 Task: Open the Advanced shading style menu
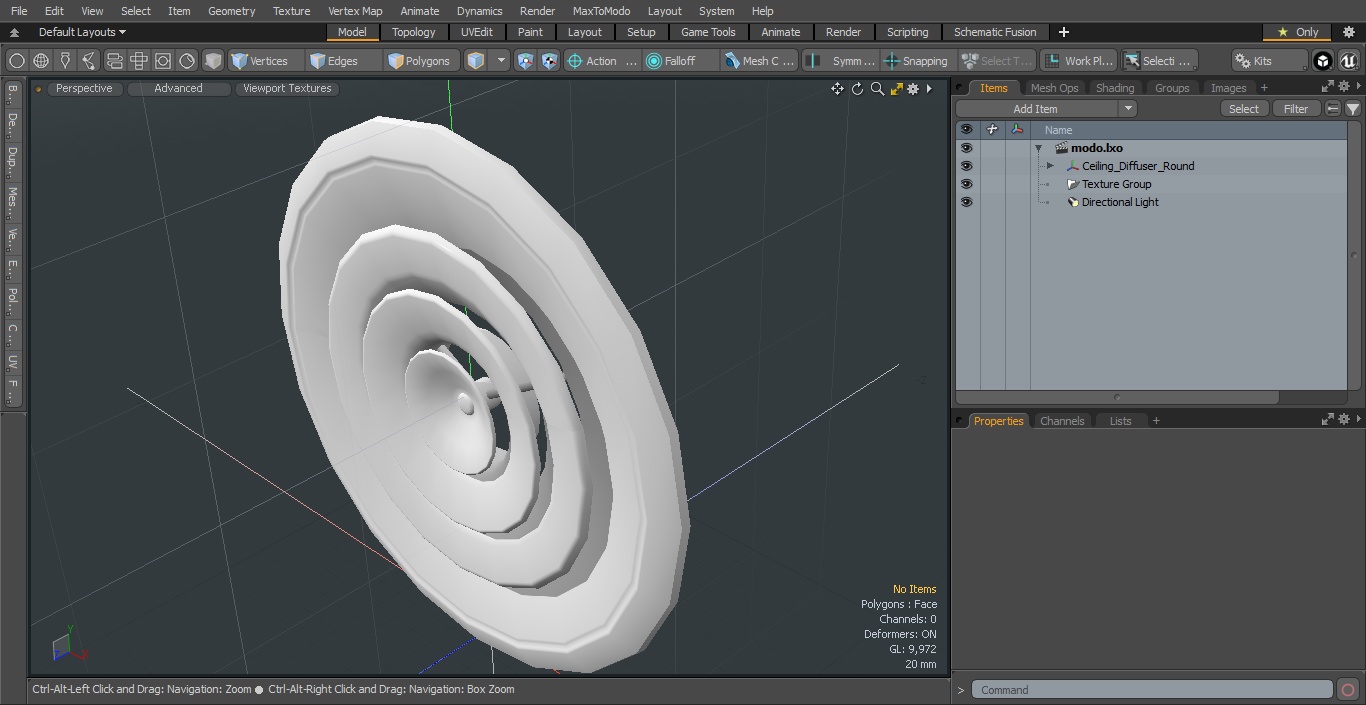tap(178, 88)
